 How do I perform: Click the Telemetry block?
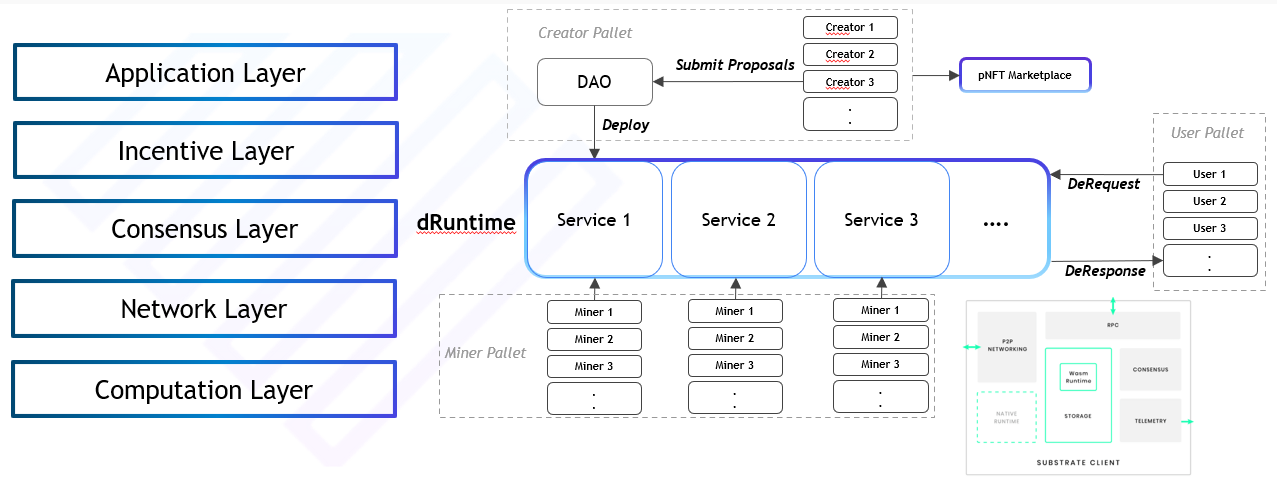pos(1150,421)
